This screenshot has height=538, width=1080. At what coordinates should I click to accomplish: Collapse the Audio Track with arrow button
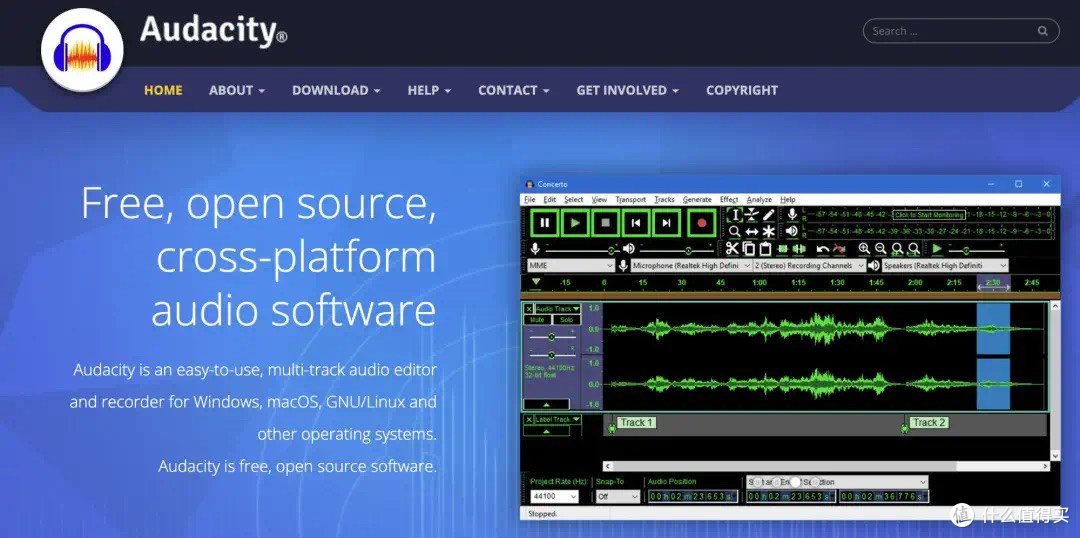(x=546, y=404)
